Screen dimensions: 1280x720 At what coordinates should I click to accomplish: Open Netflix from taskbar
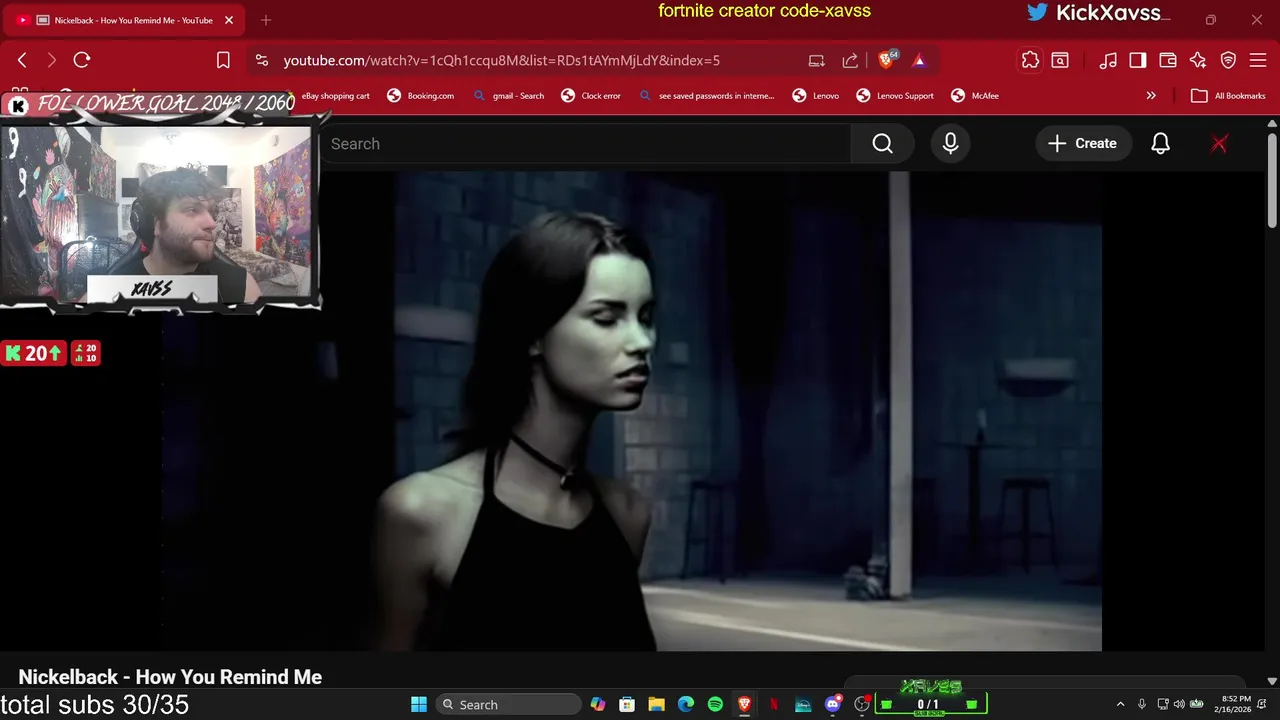click(x=774, y=704)
